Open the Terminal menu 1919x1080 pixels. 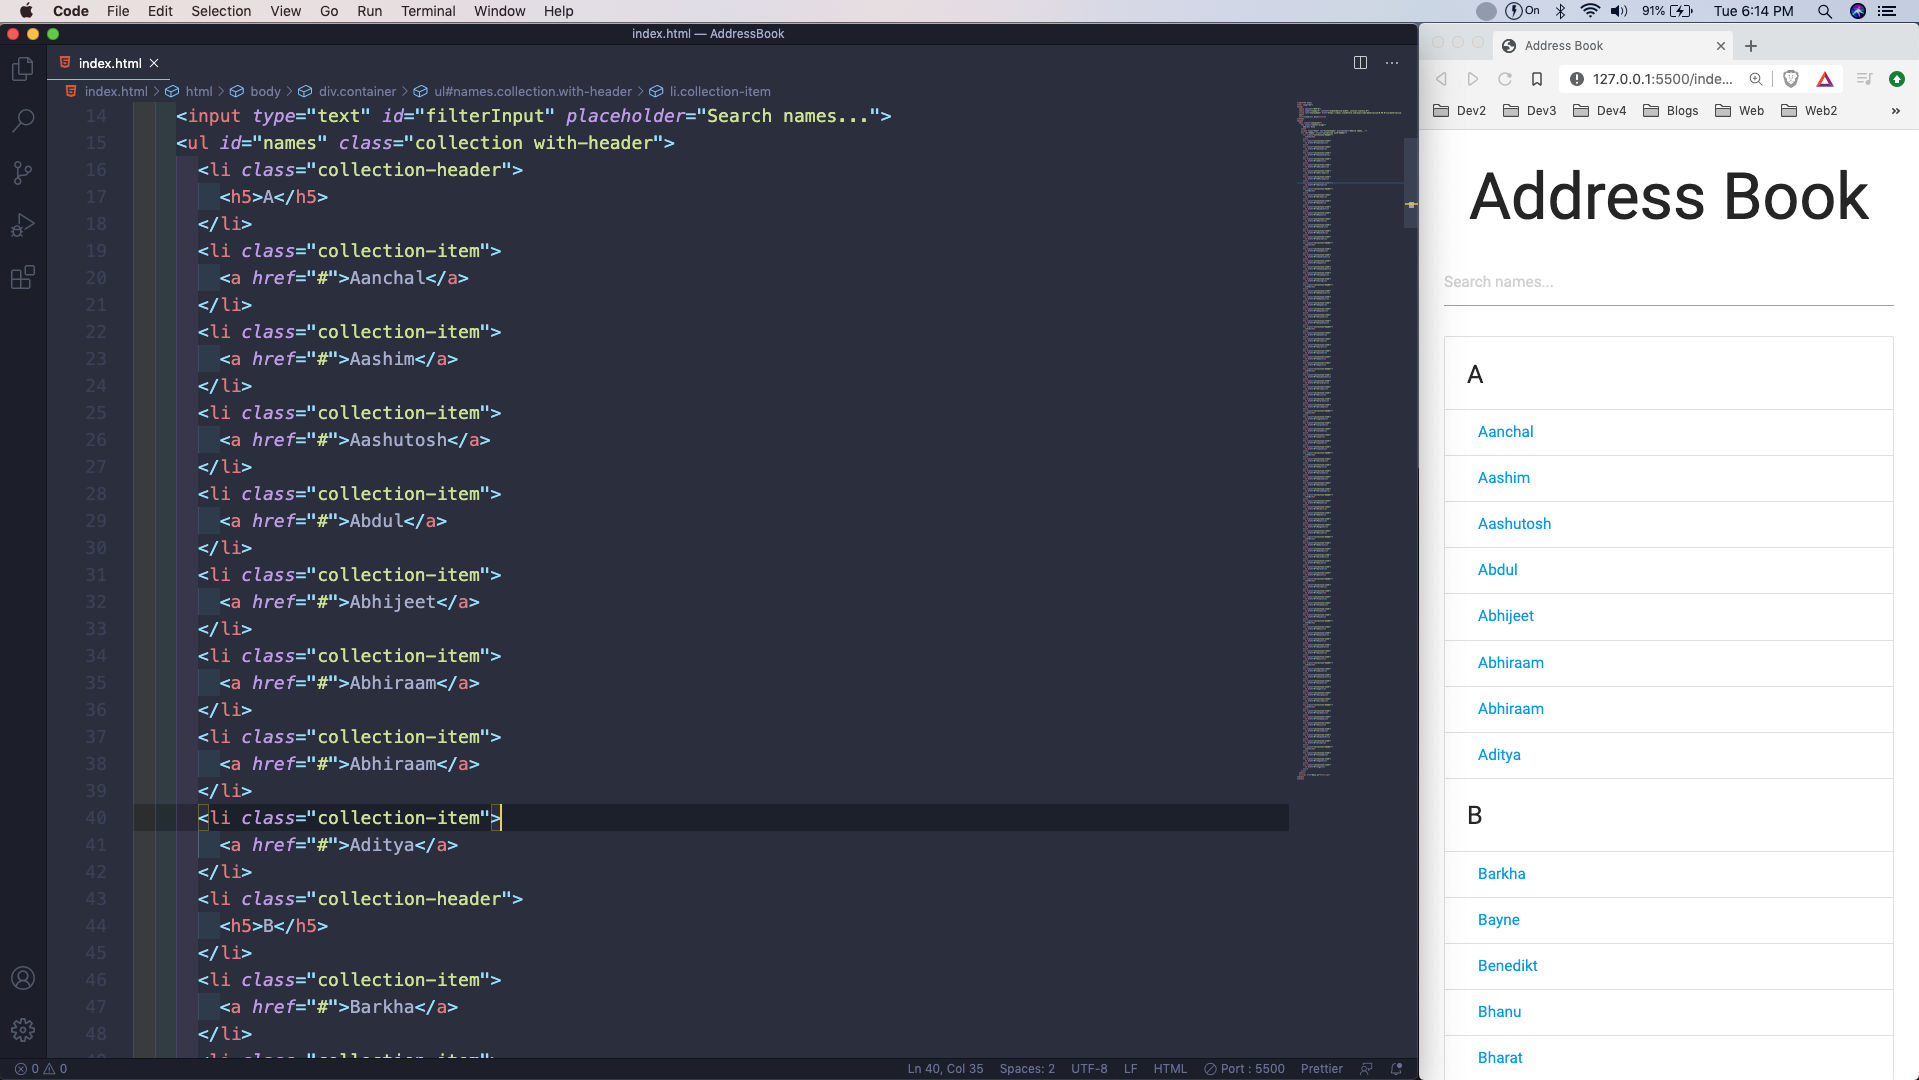coord(428,11)
